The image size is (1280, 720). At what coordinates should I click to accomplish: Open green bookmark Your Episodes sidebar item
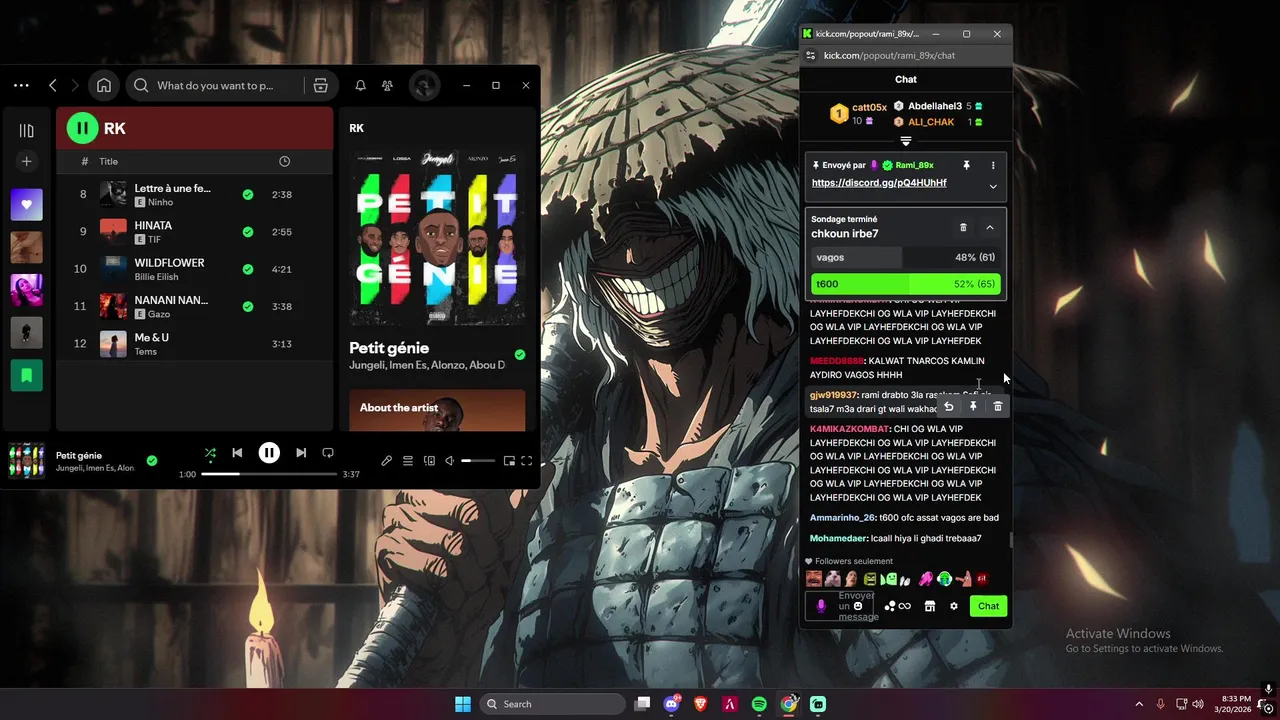tap(27, 375)
